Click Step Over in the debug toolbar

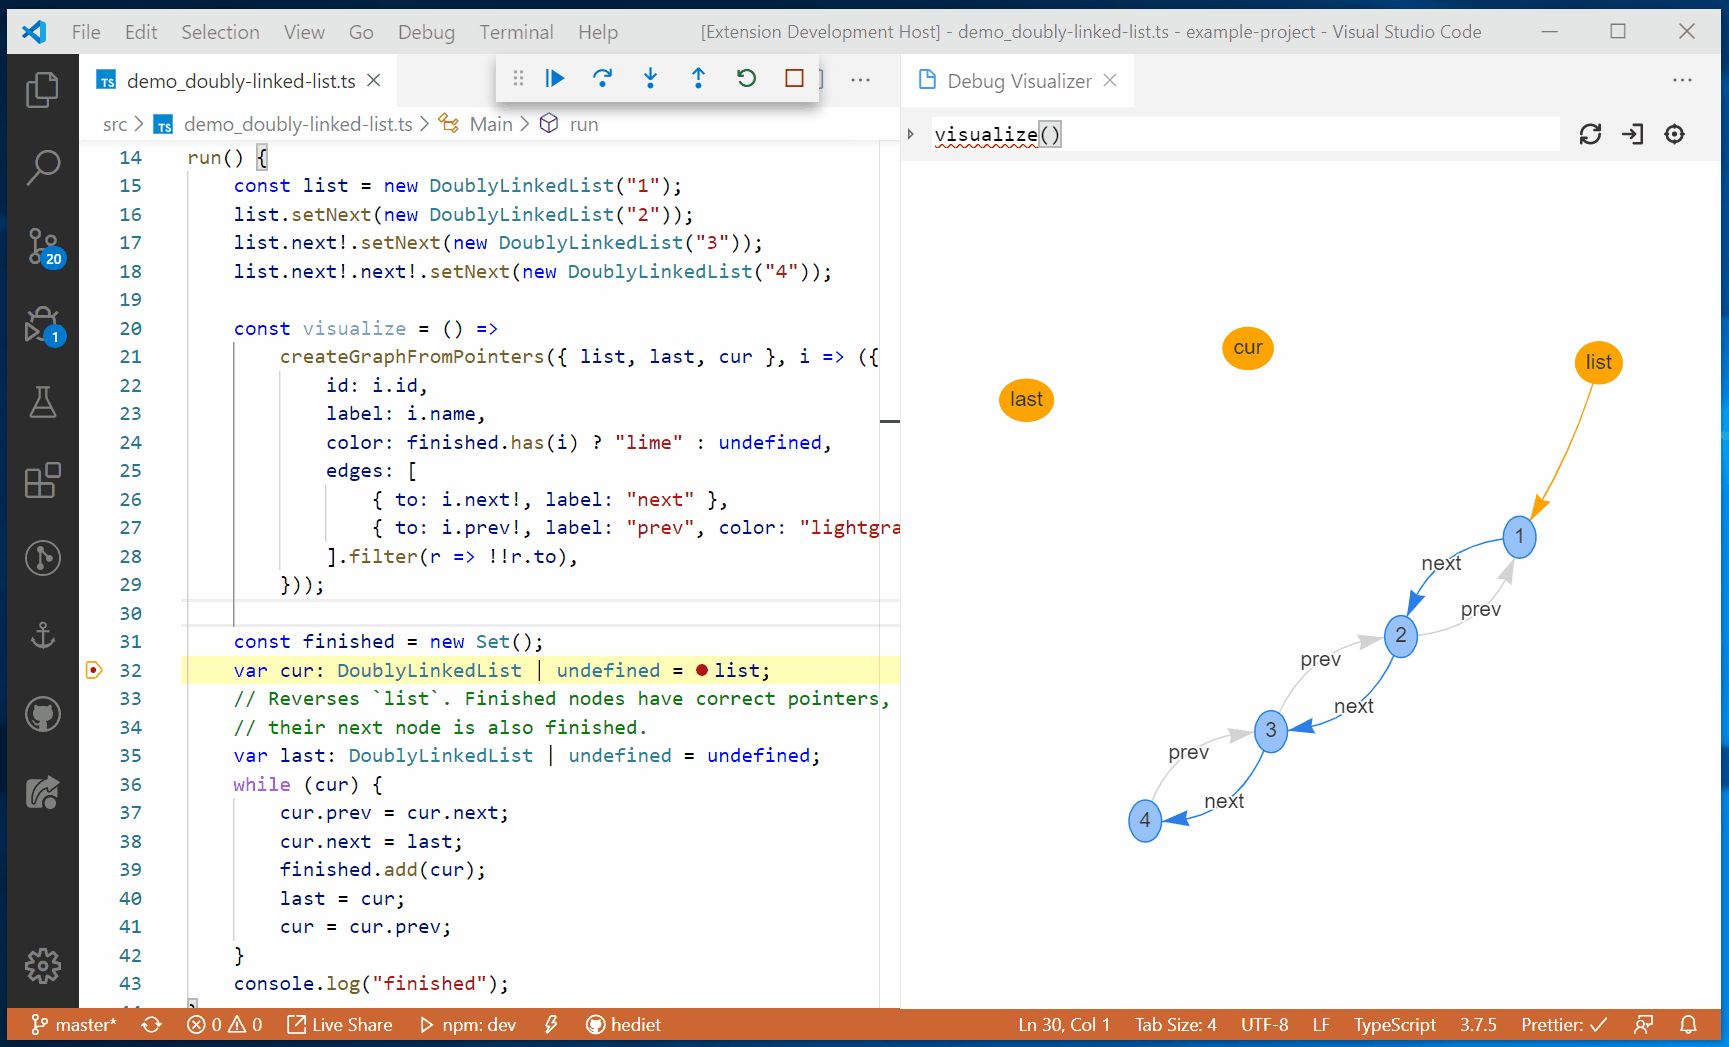pyautogui.click(x=602, y=78)
